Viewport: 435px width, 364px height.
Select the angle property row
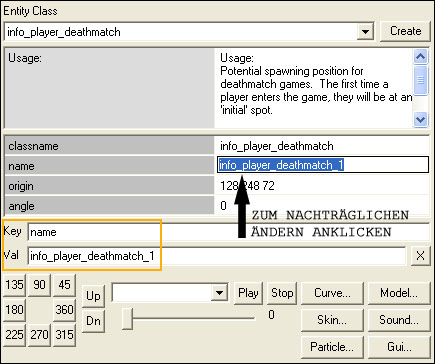pos(217,206)
